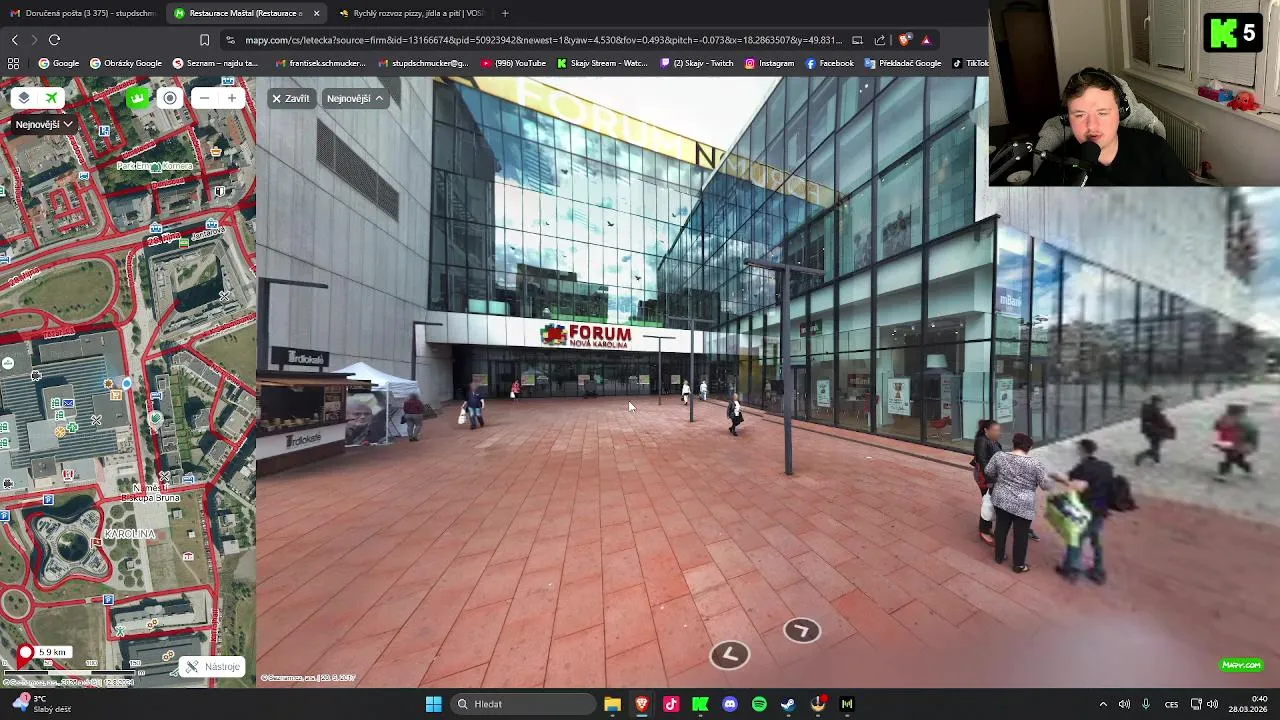Open Steam from the taskbar
Screen dimensions: 1280x720
(x=788, y=704)
